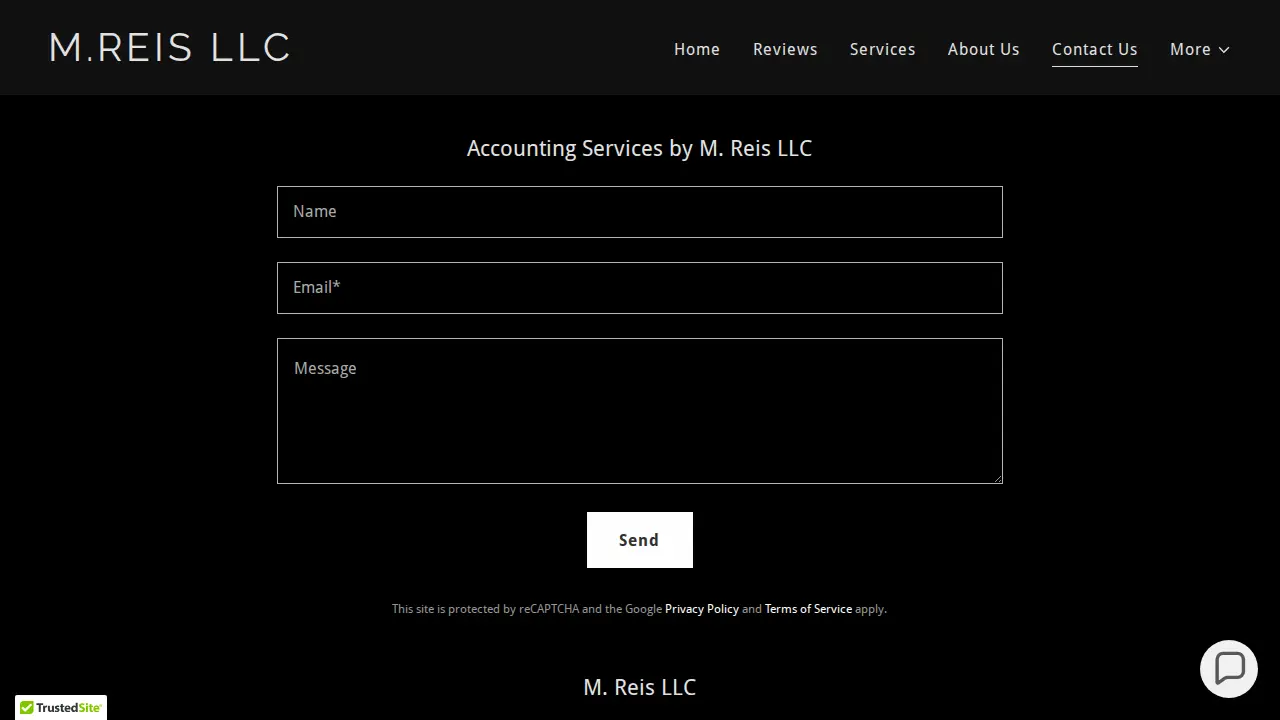Open the chat bubble widget
The height and width of the screenshot is (720, 1280).
(x=1229, y=669)
